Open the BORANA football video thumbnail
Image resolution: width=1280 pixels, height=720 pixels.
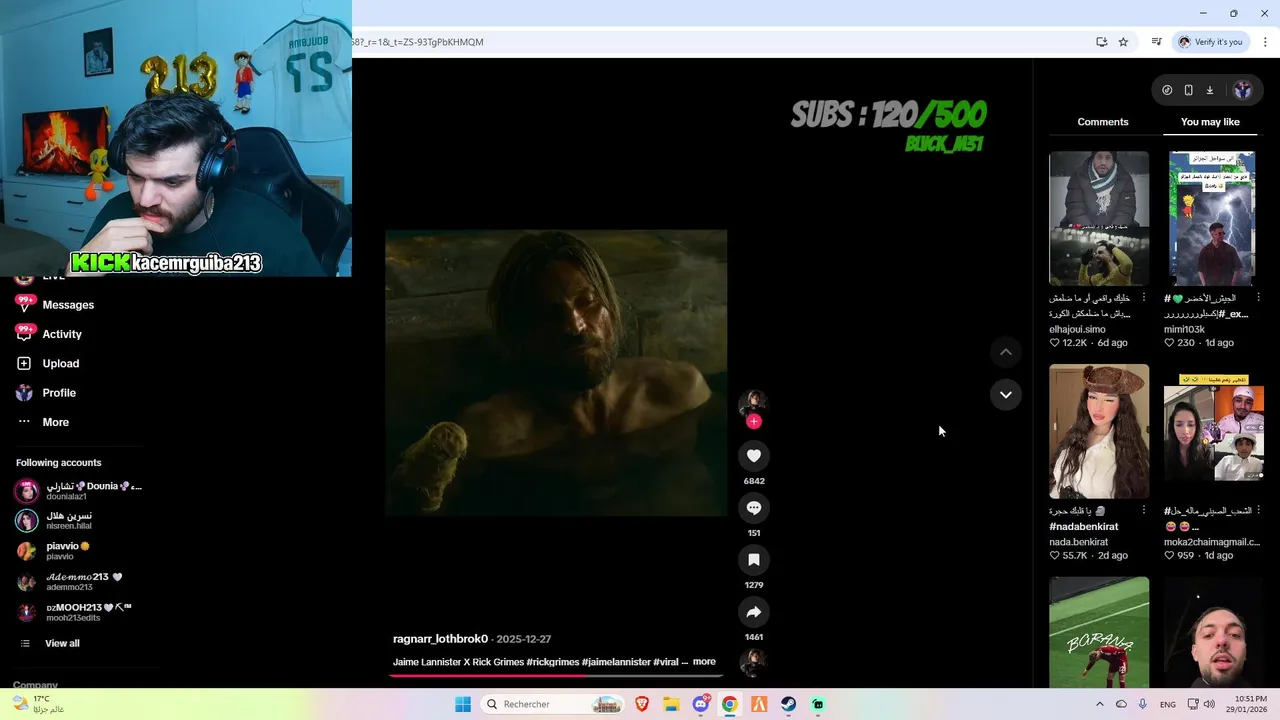(1099, 632)
